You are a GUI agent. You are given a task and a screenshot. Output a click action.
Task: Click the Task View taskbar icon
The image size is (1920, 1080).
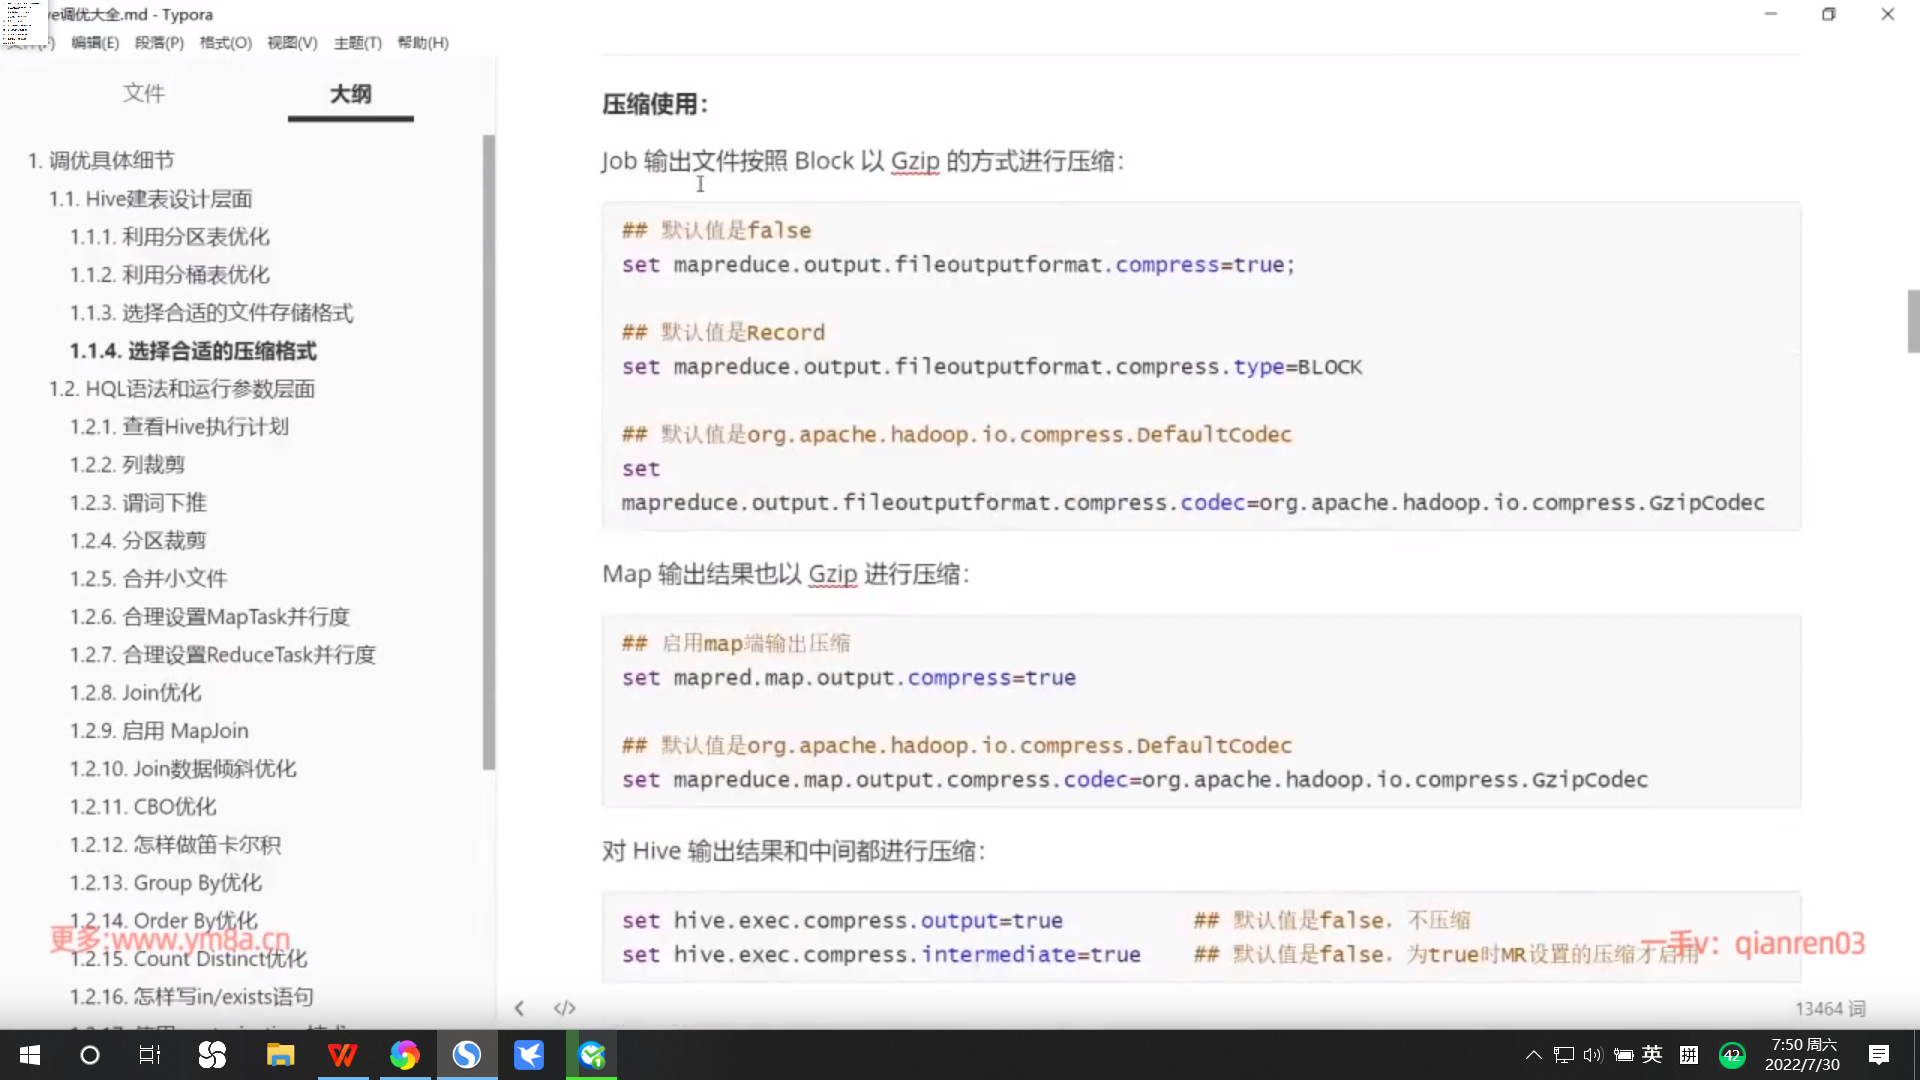click(x=150, y=1055)
